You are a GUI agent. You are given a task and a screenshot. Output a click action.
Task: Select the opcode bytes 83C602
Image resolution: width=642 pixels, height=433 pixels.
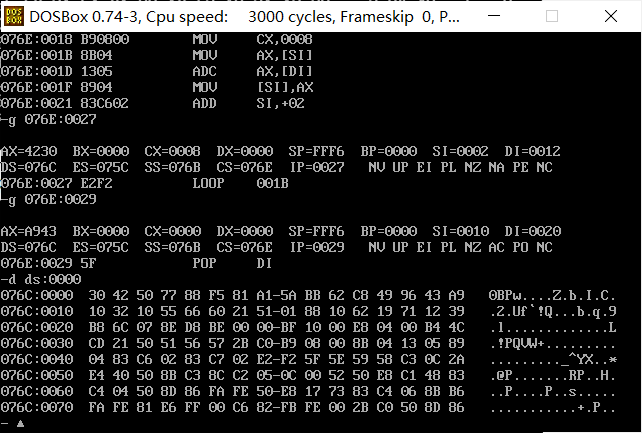(x=105, y=103)
